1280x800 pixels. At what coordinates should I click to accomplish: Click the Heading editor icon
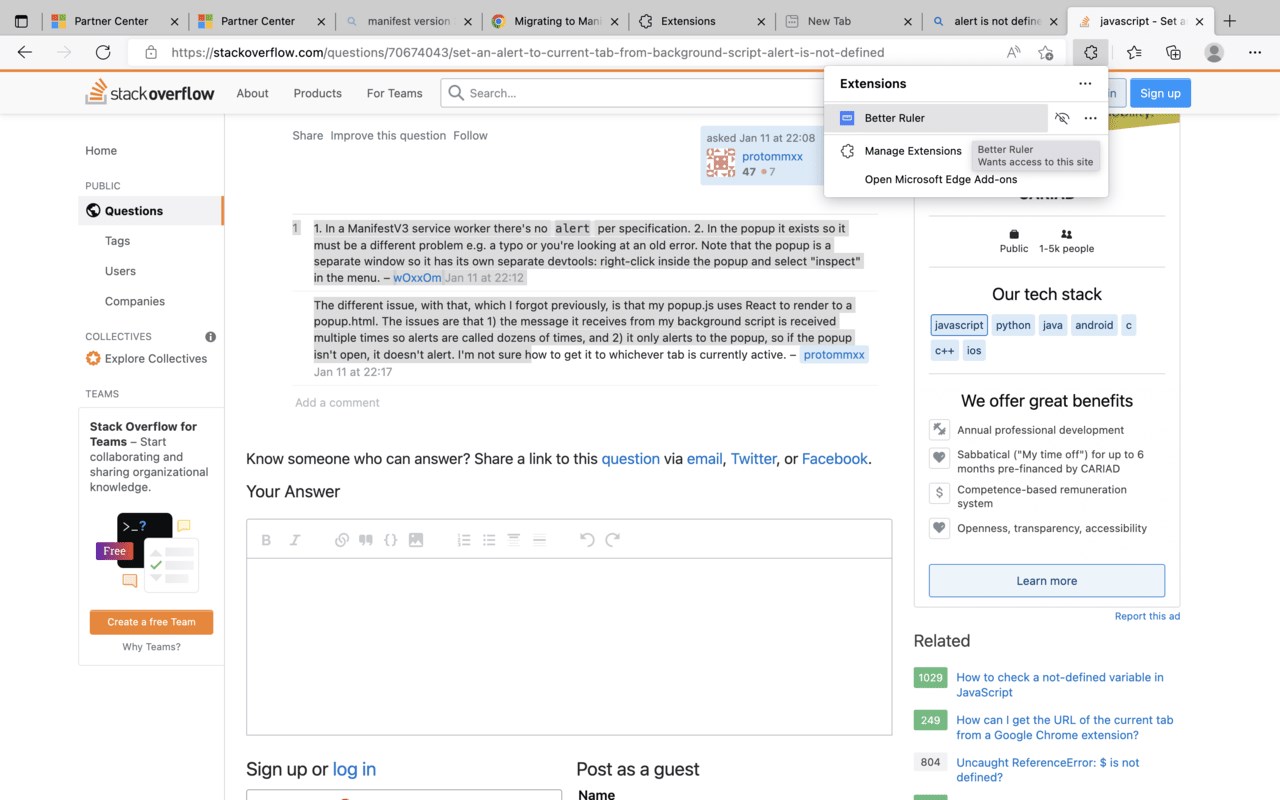tap(514, 540)
